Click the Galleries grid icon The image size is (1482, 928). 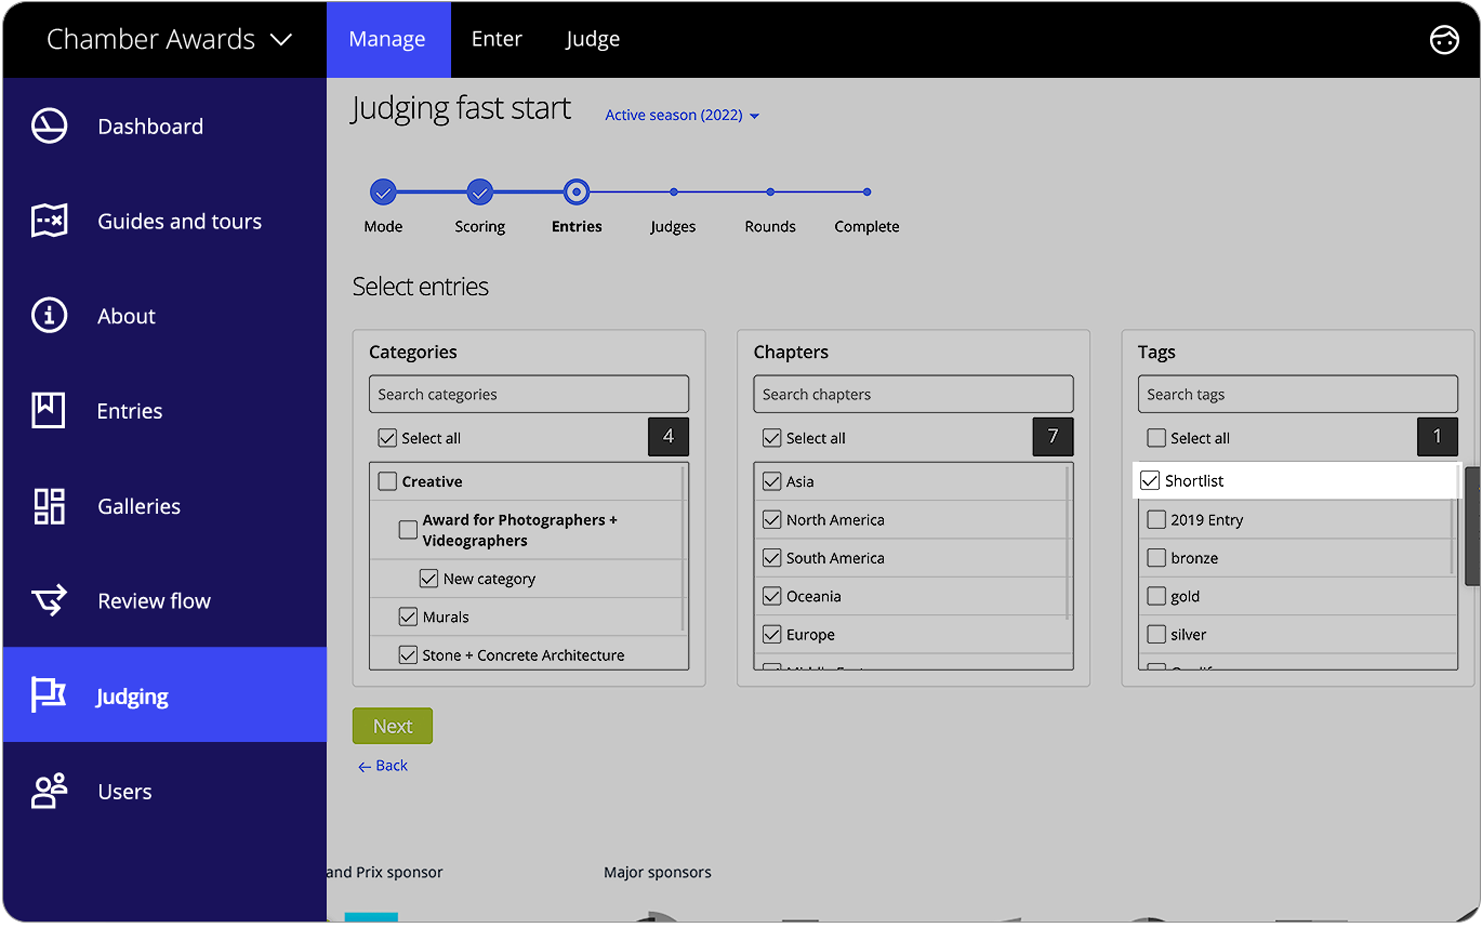coord(48,506)
